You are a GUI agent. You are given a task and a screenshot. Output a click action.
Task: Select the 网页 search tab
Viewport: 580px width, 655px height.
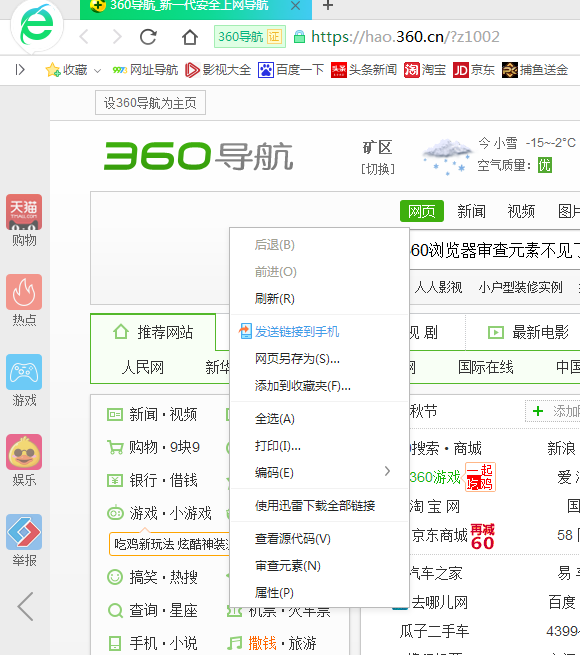(422, 211)
